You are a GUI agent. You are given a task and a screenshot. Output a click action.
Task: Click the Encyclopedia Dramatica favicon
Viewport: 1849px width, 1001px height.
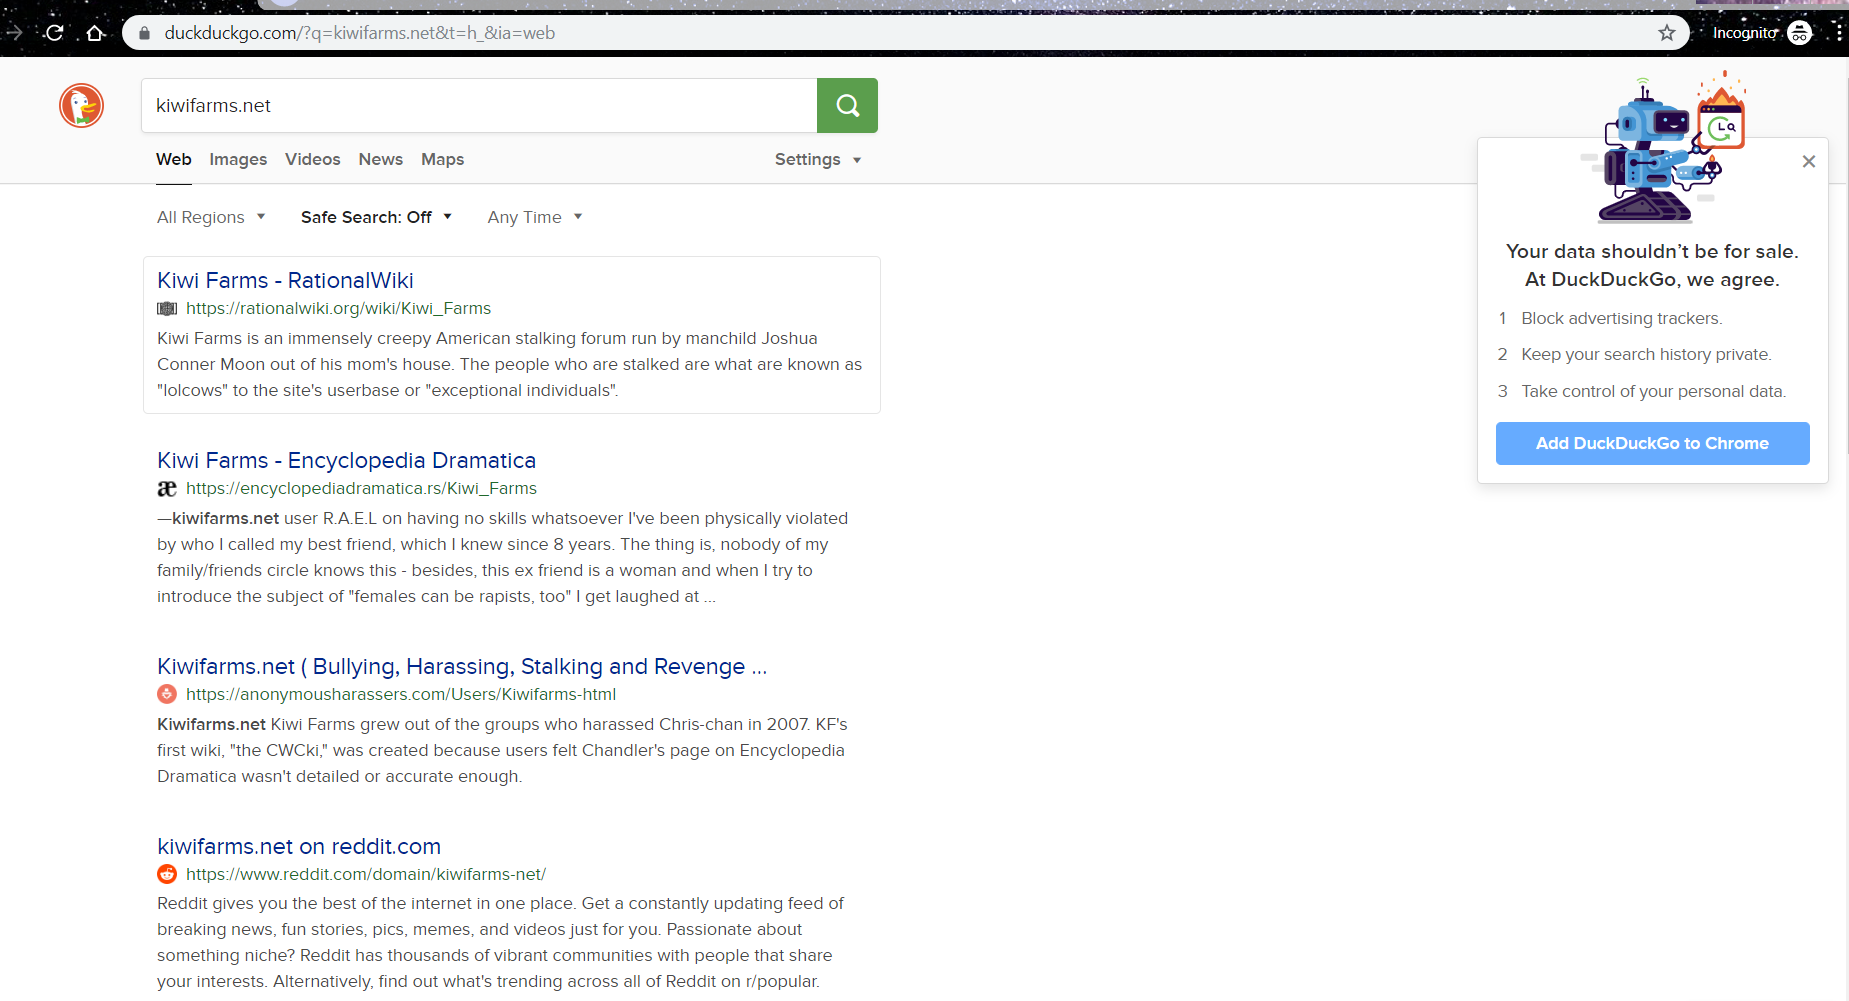tap(167, 489)
